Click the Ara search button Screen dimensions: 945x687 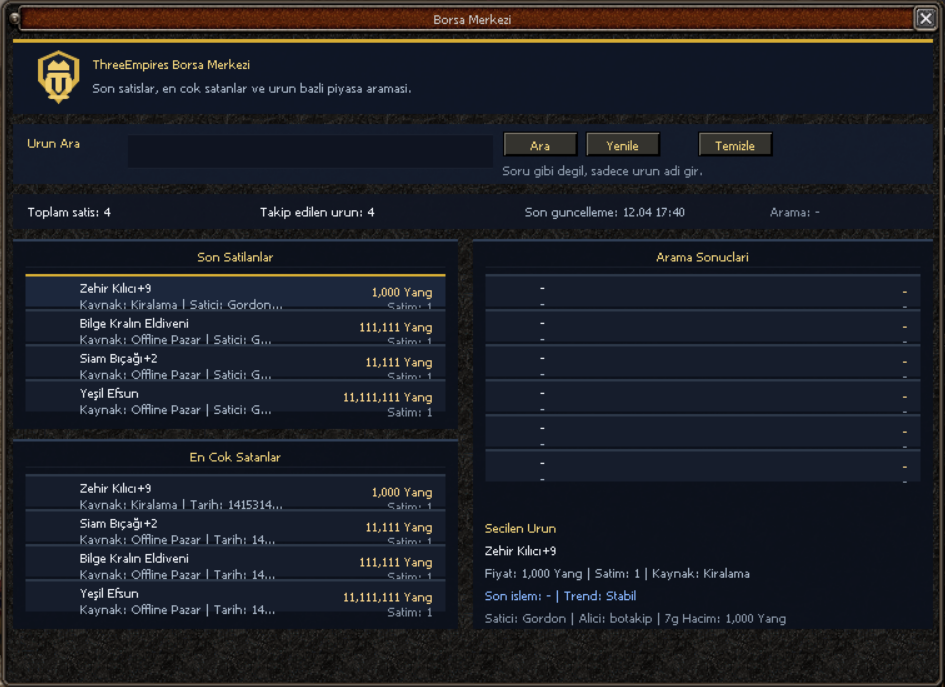(x=539, y=144)
